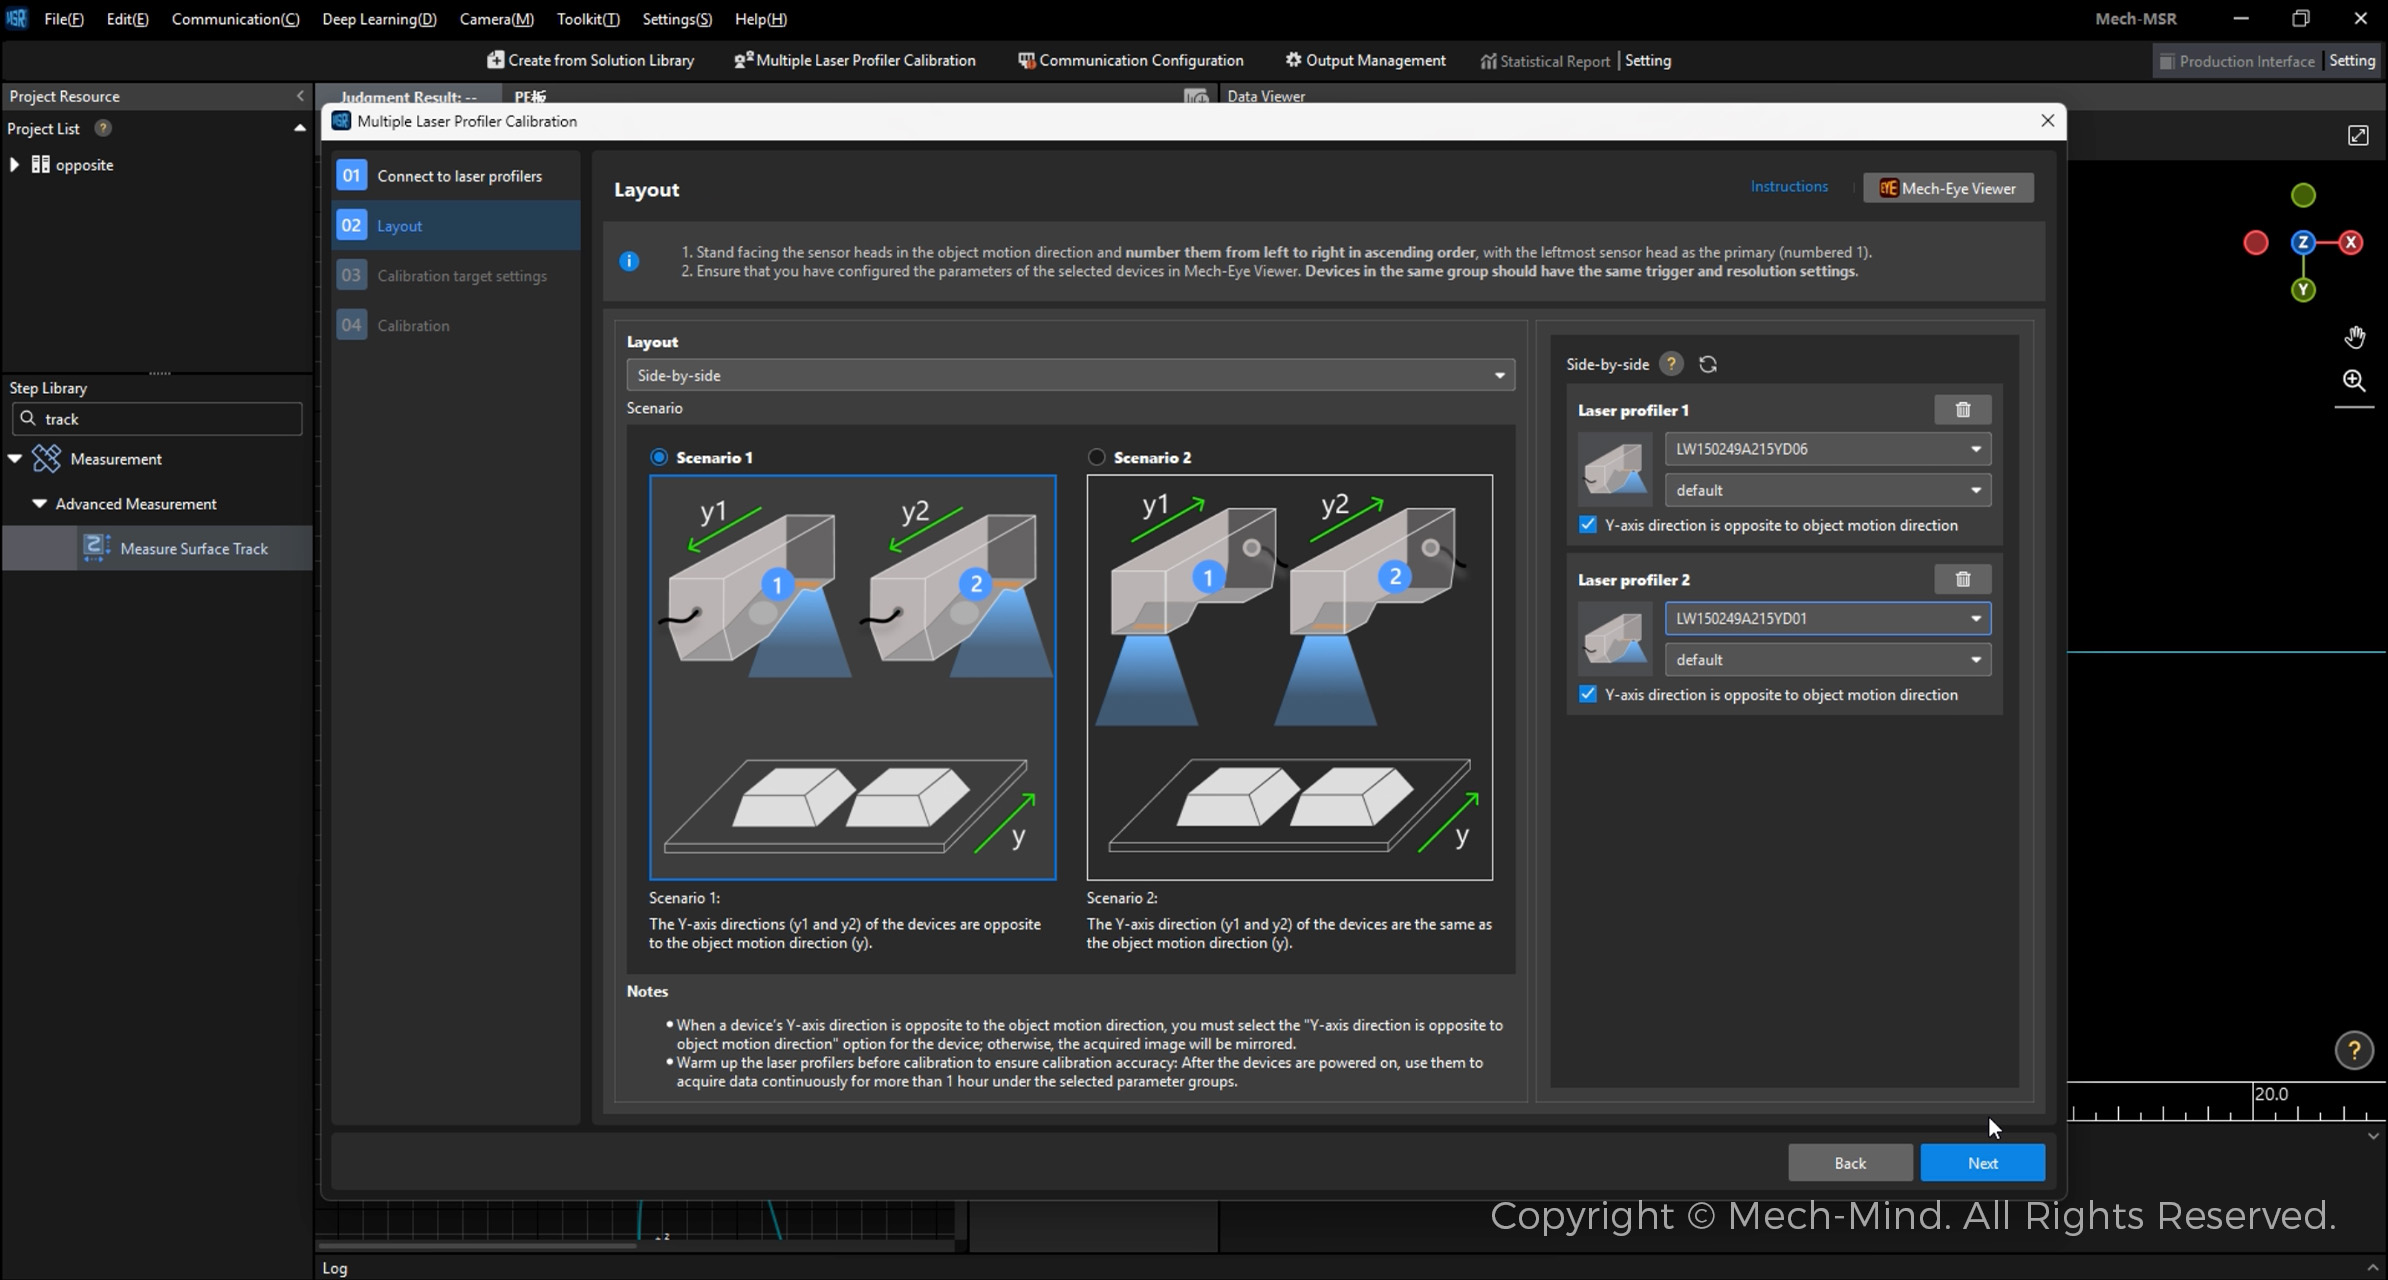Expand the opposite project tree node
This screenshot has width=2388, height=1280.
[14, 165]
